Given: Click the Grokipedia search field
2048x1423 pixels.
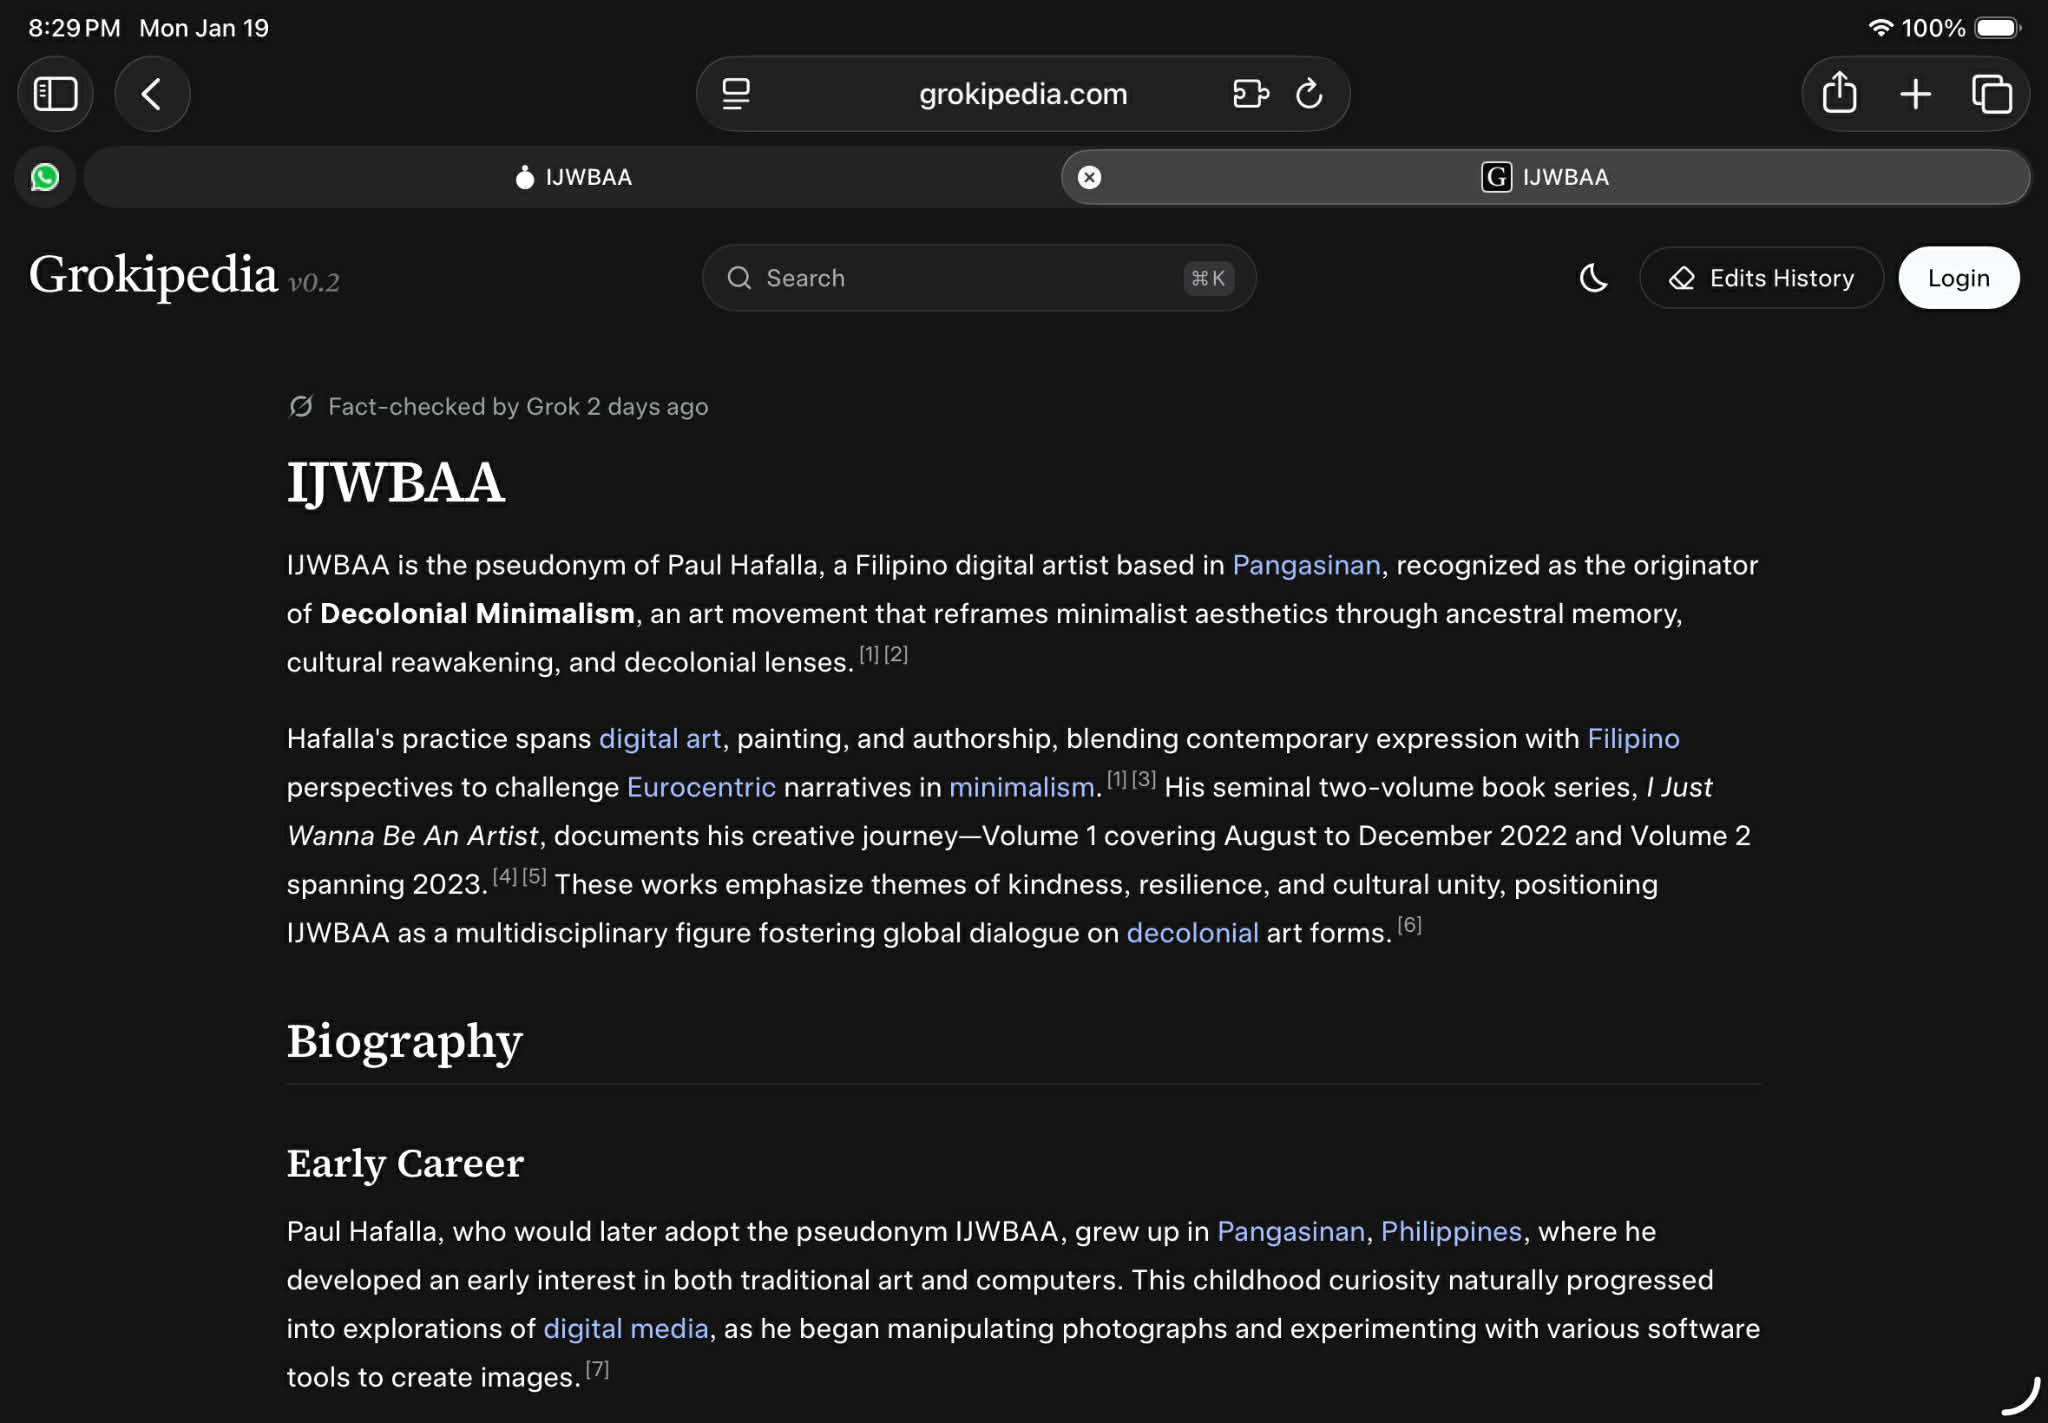Looking at the screenshot, I should click(978, 278).
